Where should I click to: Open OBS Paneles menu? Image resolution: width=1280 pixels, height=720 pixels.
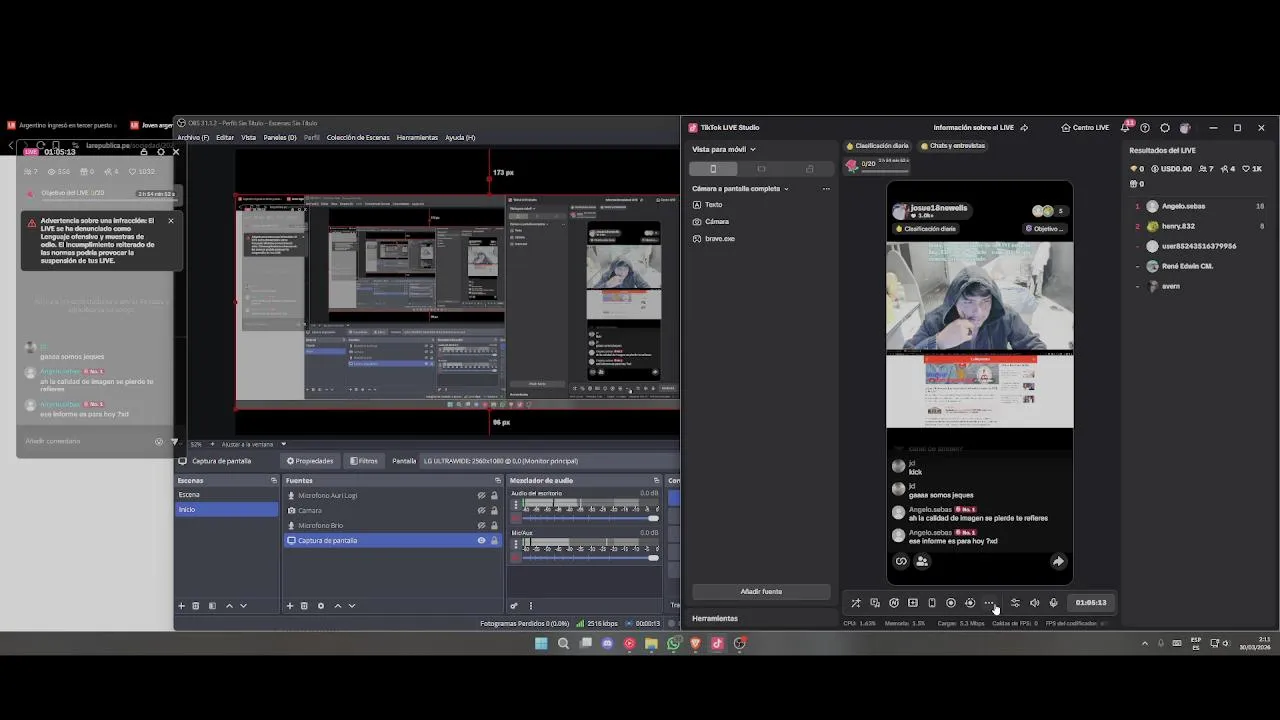point(280,138)
